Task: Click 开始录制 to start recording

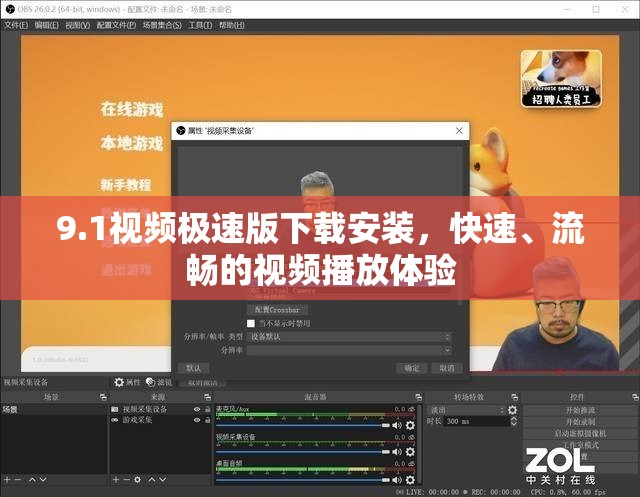Action: pyautogui.click(x=580, y=422)
